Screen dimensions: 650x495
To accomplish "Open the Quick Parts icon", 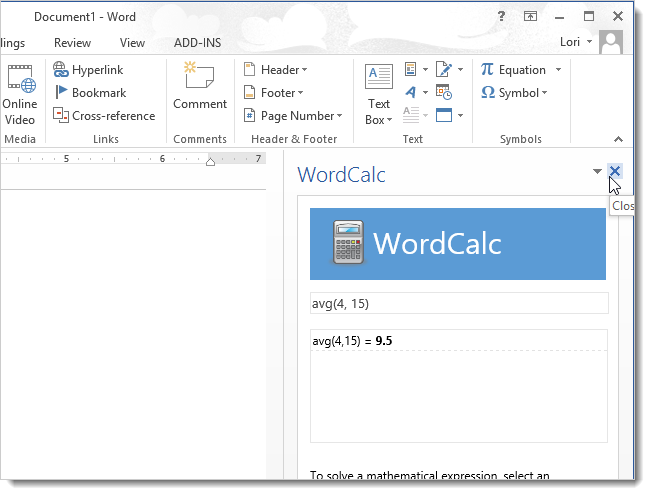I will (410, 69).
